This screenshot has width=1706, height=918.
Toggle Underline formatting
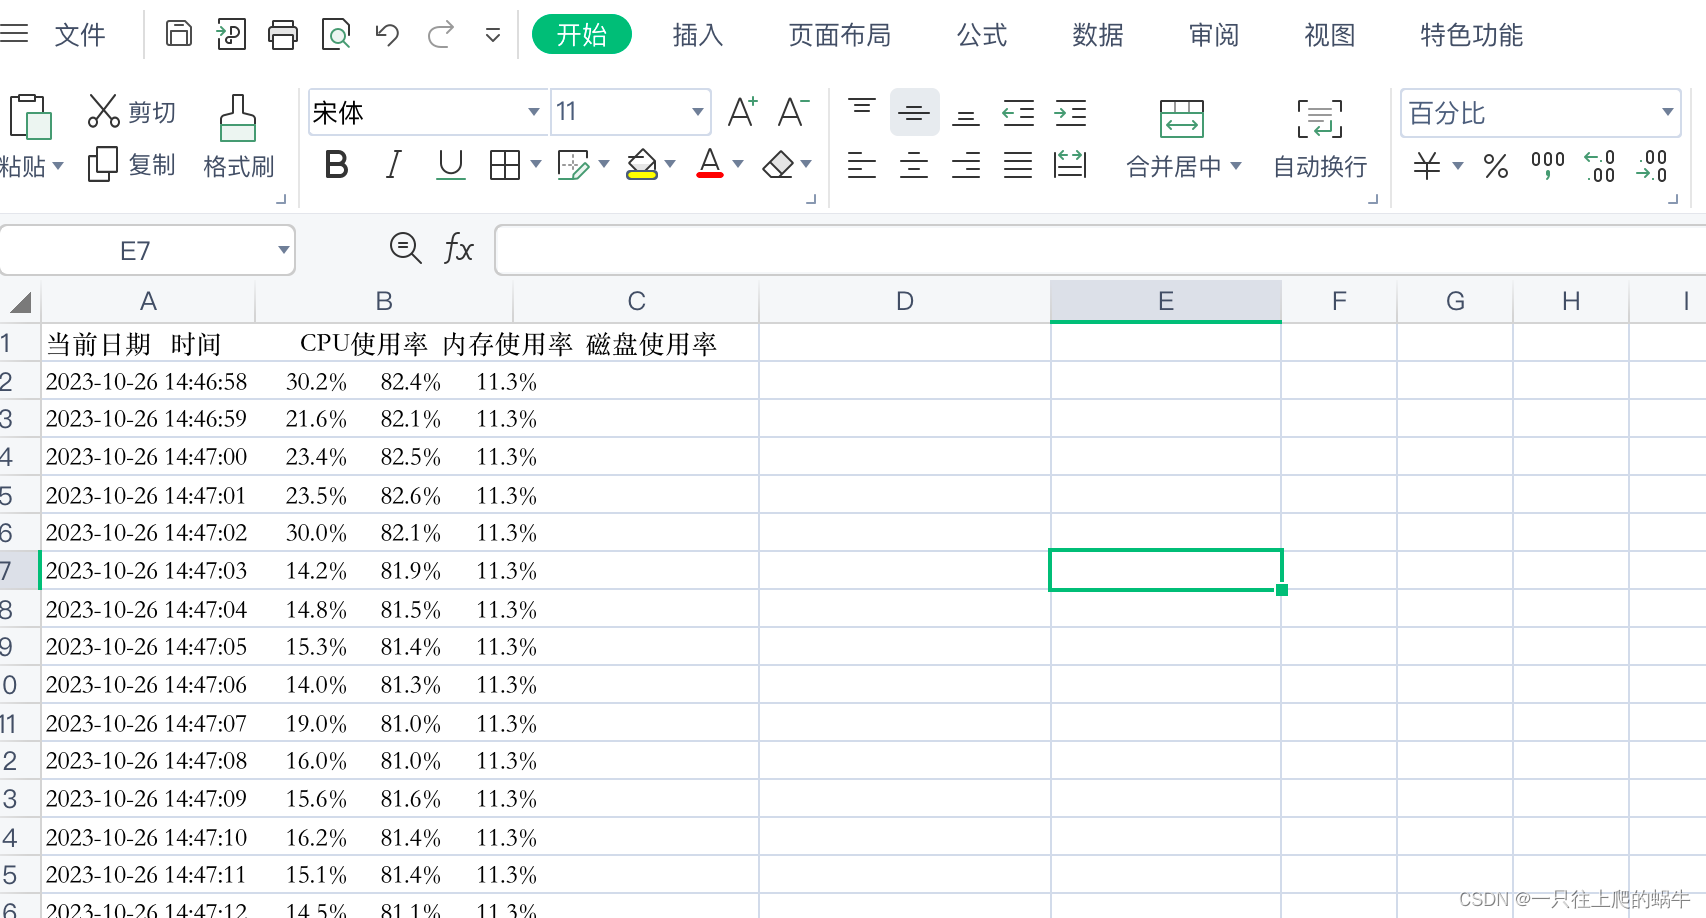pyautogui.click(x=451, y=164)
